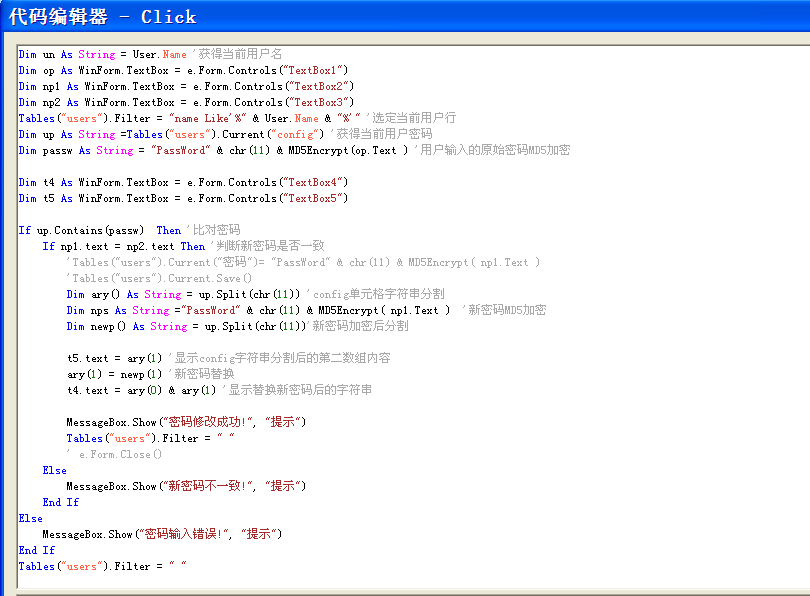Click the line declaring 'Dim un As String'
810x596 pixels.
(150, 54)
